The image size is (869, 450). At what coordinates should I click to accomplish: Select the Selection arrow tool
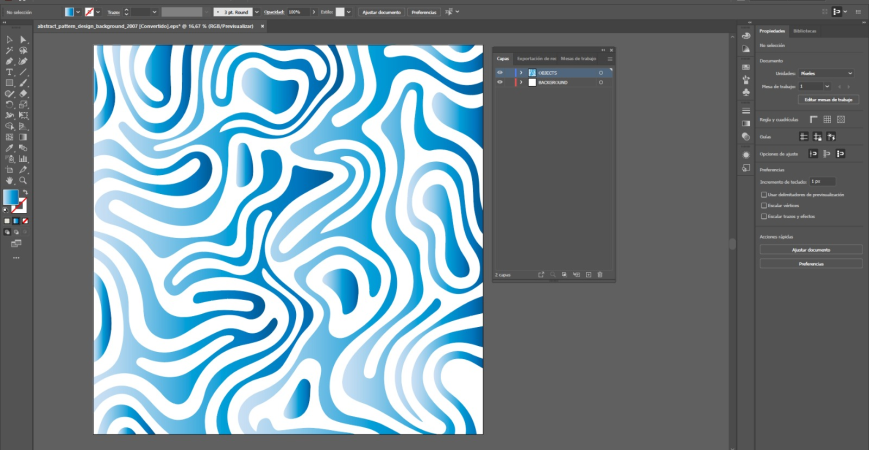(x=9, y=39)
